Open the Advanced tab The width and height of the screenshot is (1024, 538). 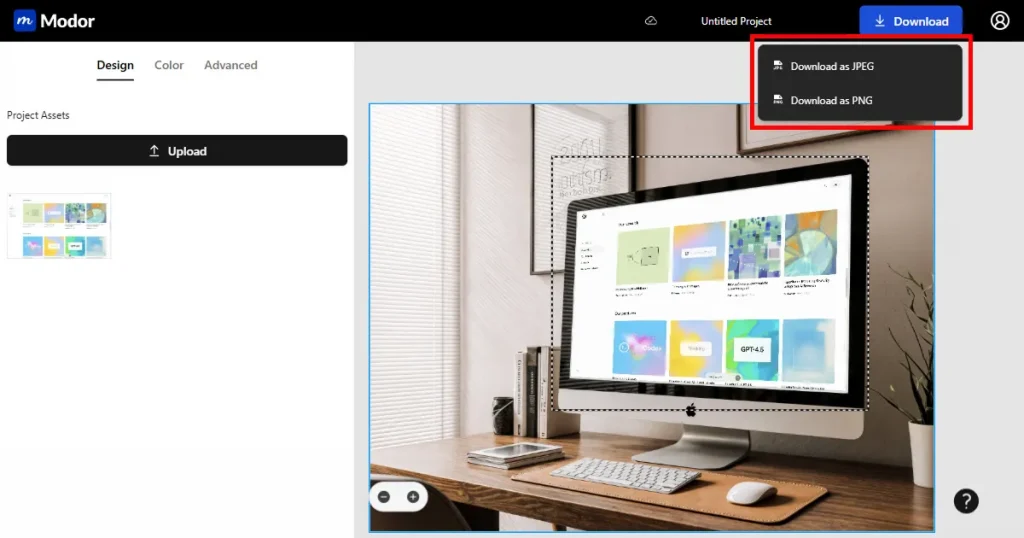tap(231, 65)
